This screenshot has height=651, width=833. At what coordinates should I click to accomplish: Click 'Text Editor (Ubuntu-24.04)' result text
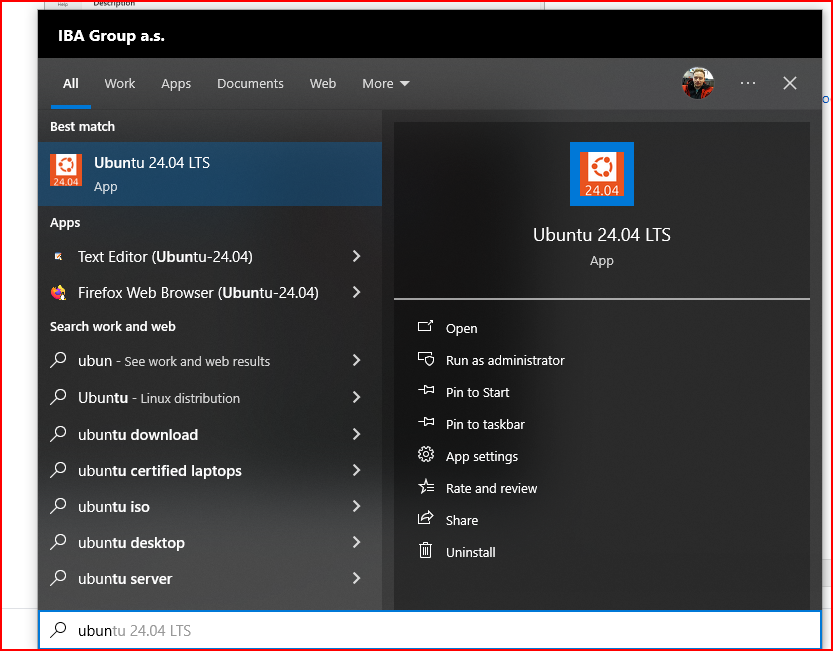(165, 257)
